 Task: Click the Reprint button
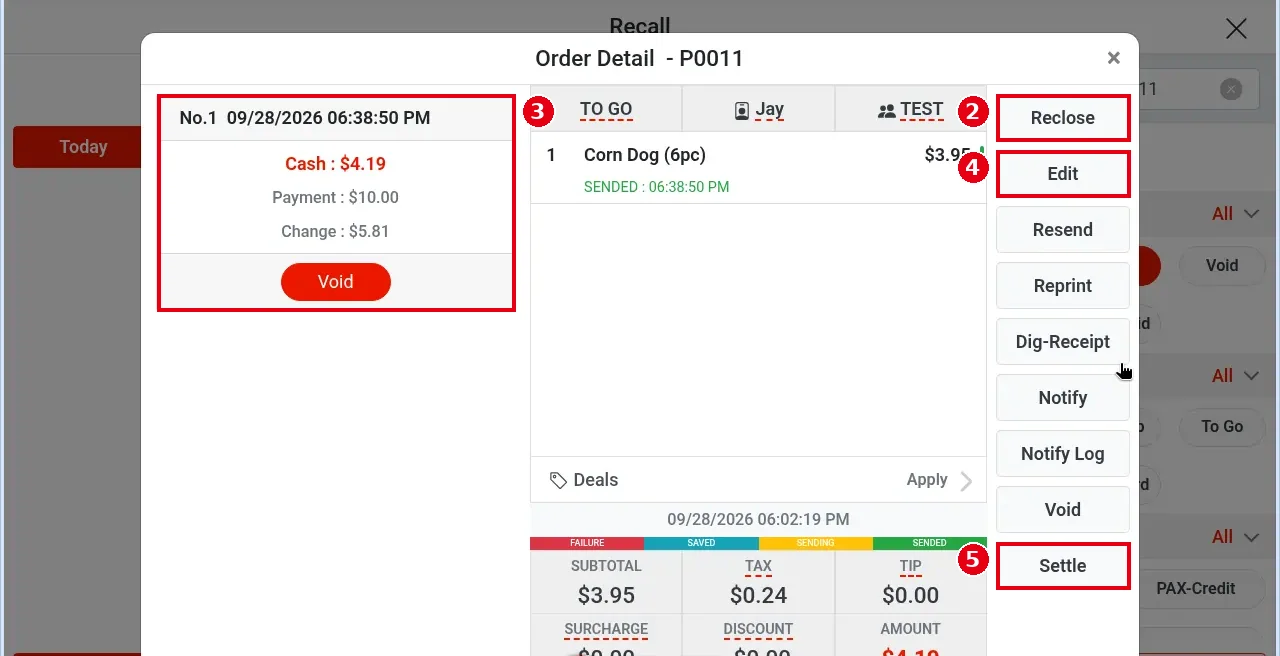click(1063, 286)
